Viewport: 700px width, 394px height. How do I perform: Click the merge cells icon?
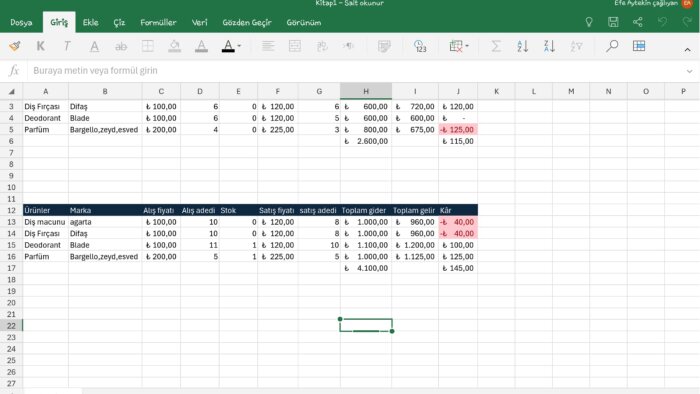tap(295, 46)
